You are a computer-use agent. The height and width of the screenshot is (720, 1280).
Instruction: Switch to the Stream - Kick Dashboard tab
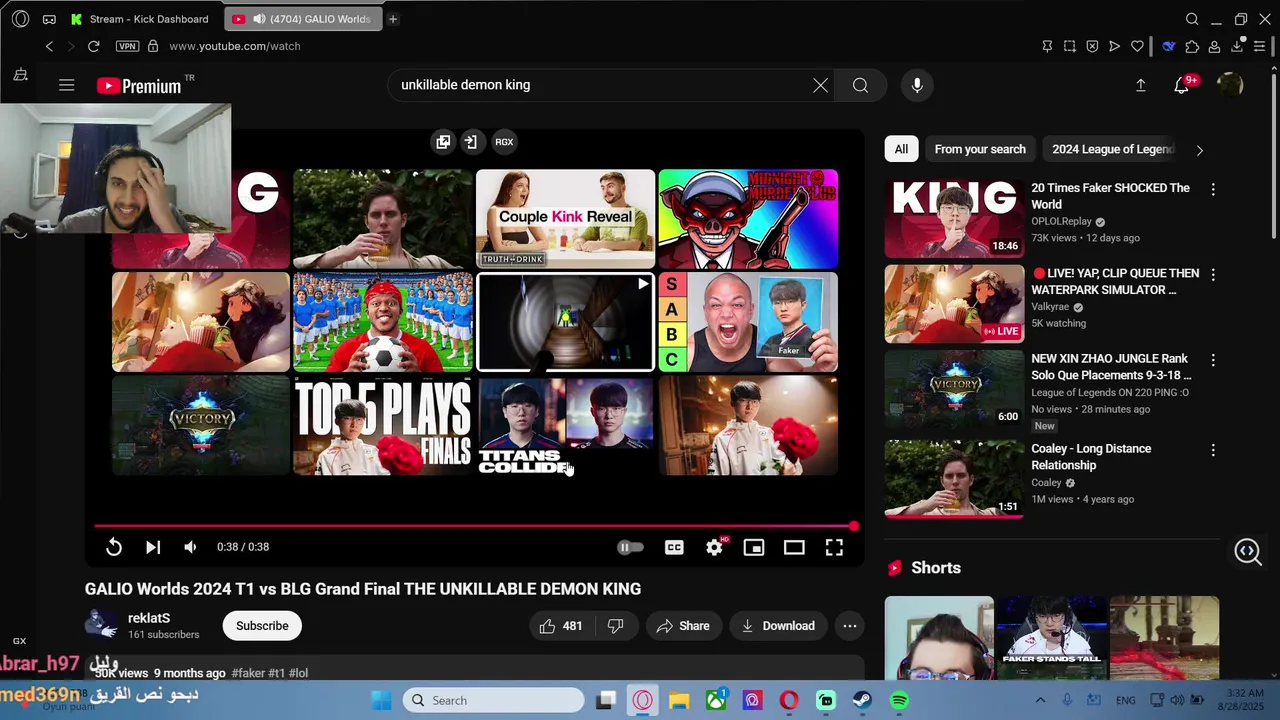(141, 19)
